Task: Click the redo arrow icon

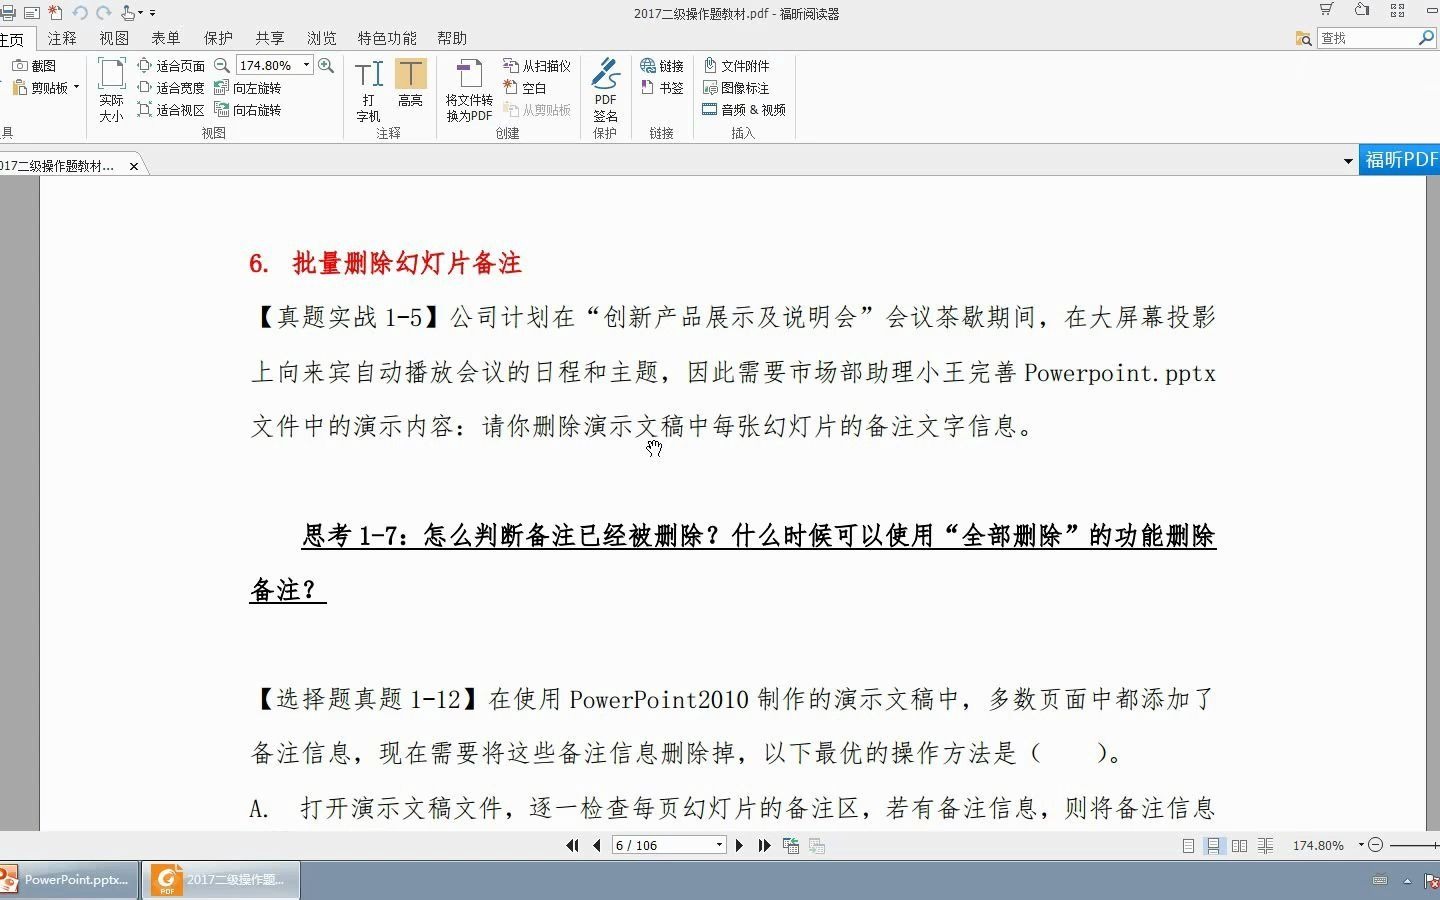Action: click(x=103, y=13)
